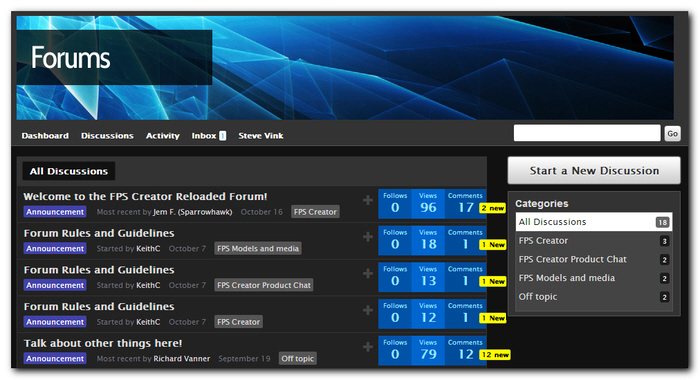Click the plus icon on the FPS Creator Product Chat thread
Image resolution: width=700 pixels, height=380 pixels.
(x=368, y=273)
